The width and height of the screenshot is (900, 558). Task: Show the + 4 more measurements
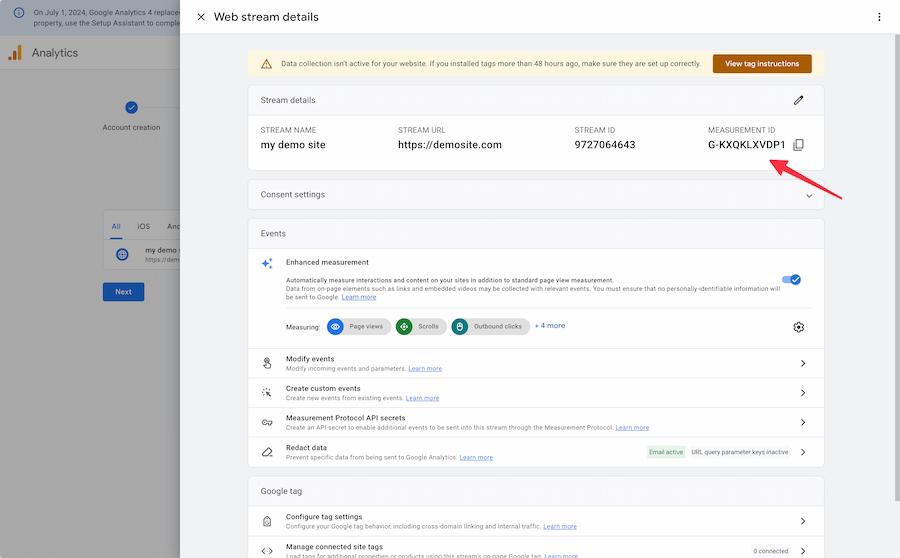[550, 326]
